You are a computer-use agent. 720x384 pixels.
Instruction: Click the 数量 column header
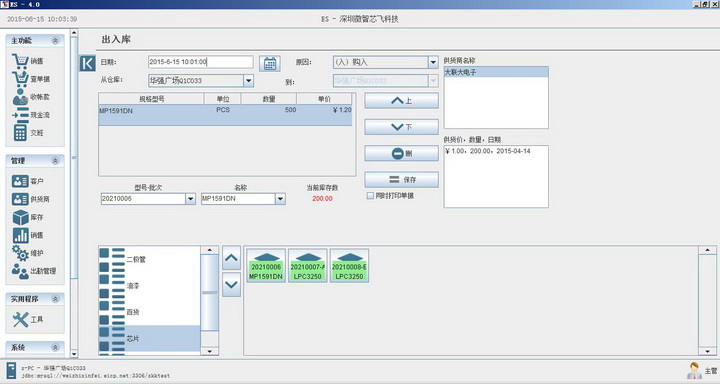(269, 99)
